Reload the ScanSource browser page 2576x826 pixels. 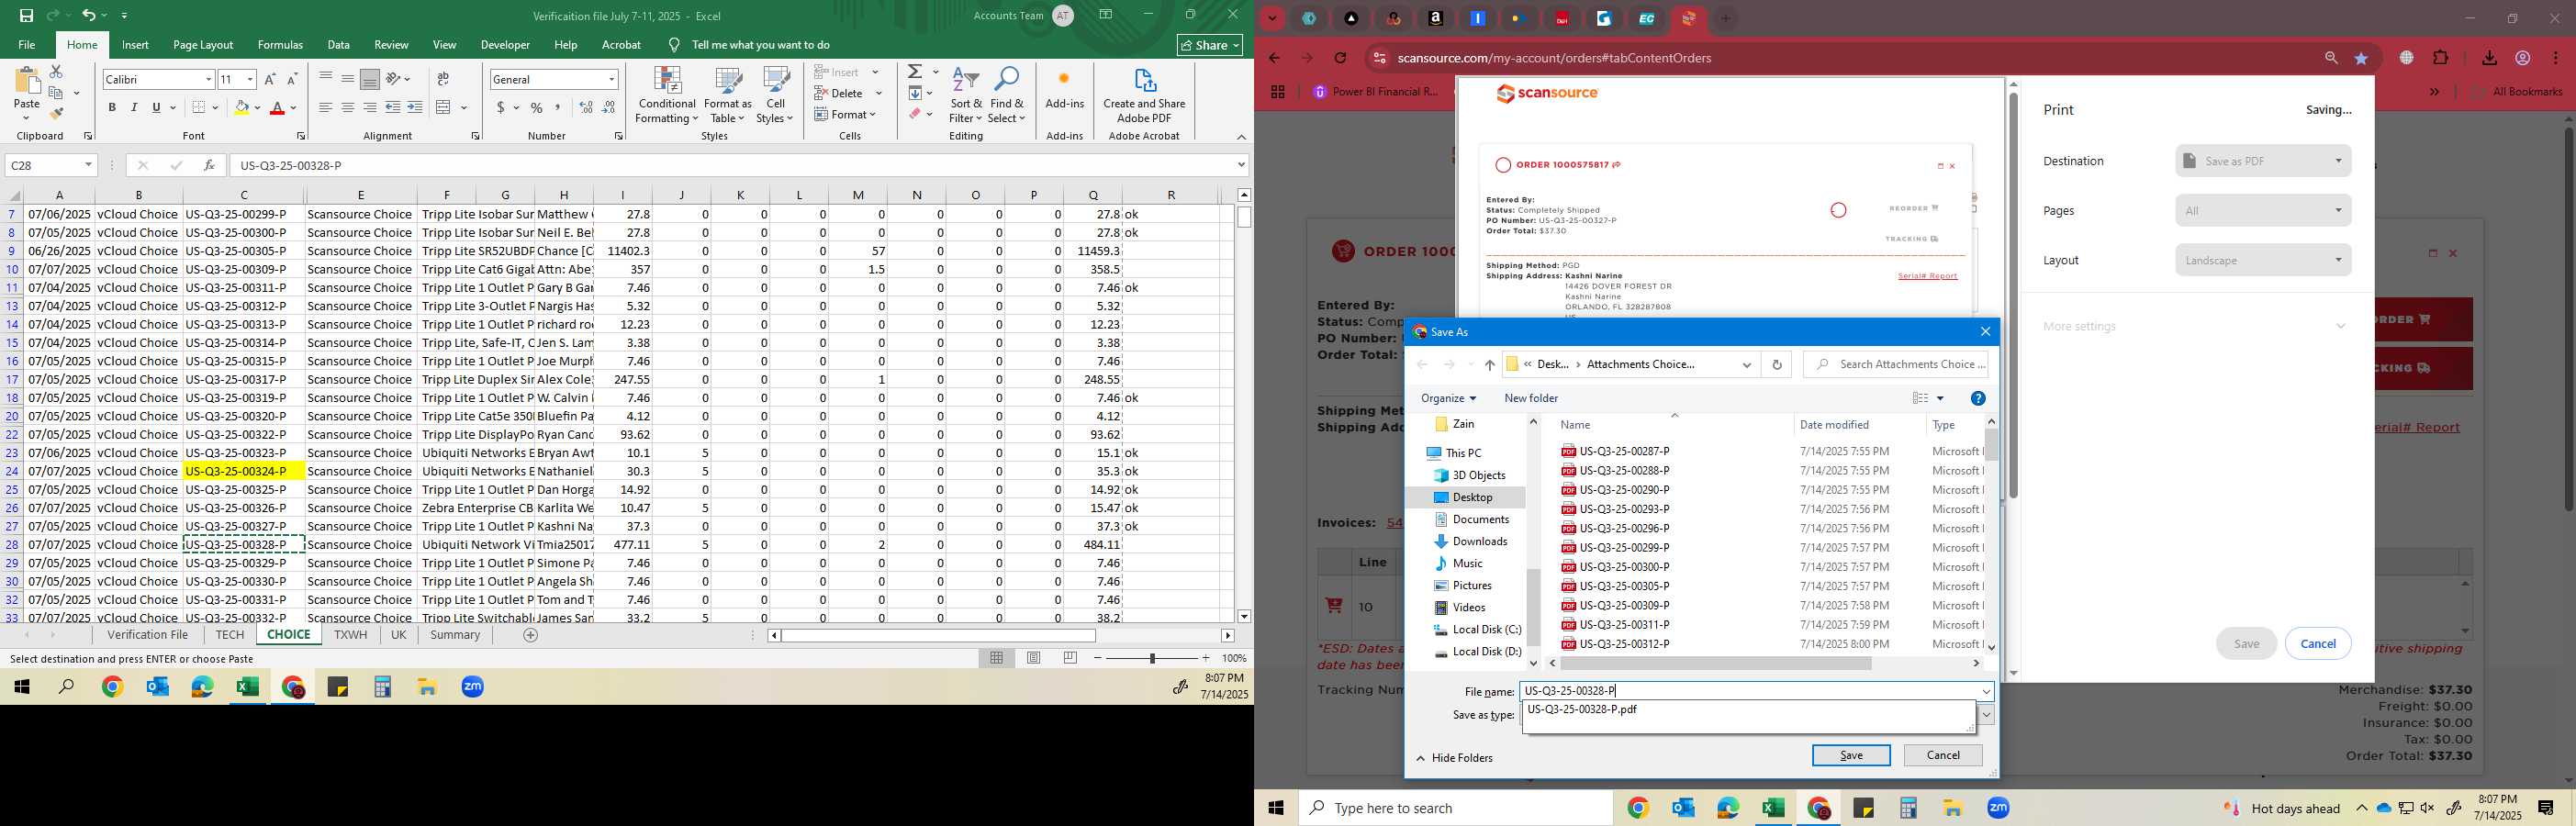[1341, 58]
